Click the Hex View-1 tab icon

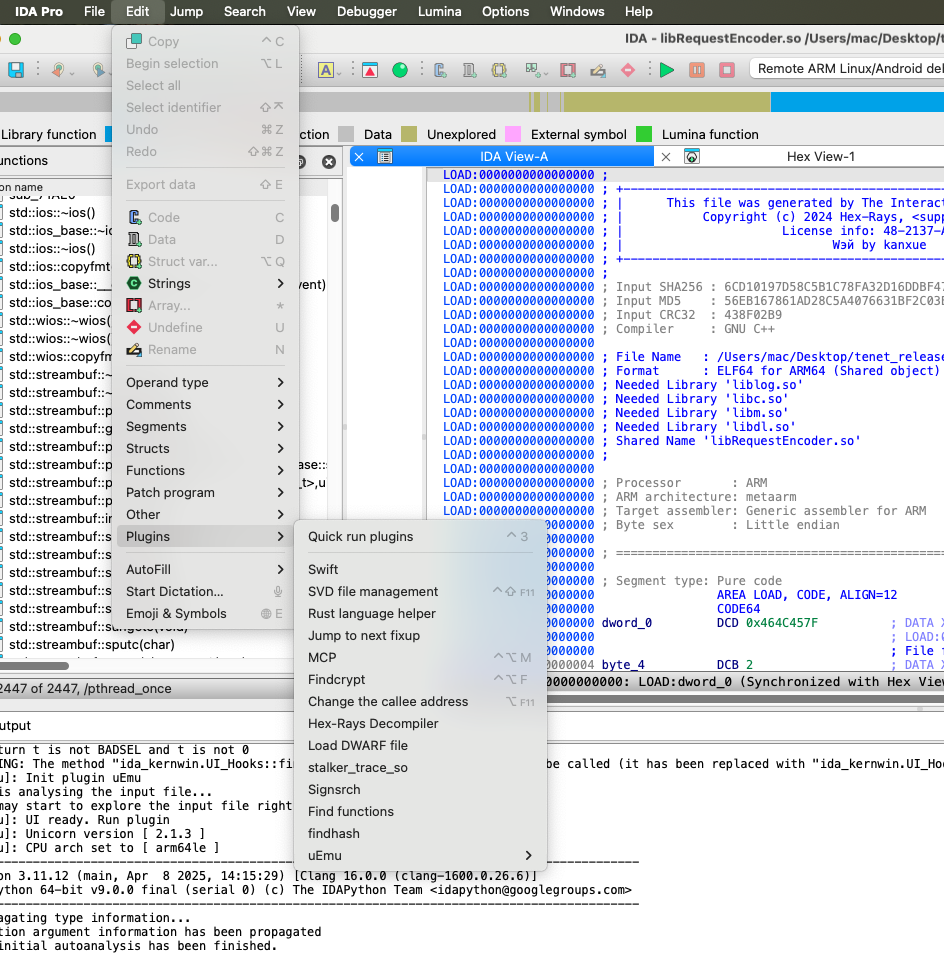click(x=691, y=157)
